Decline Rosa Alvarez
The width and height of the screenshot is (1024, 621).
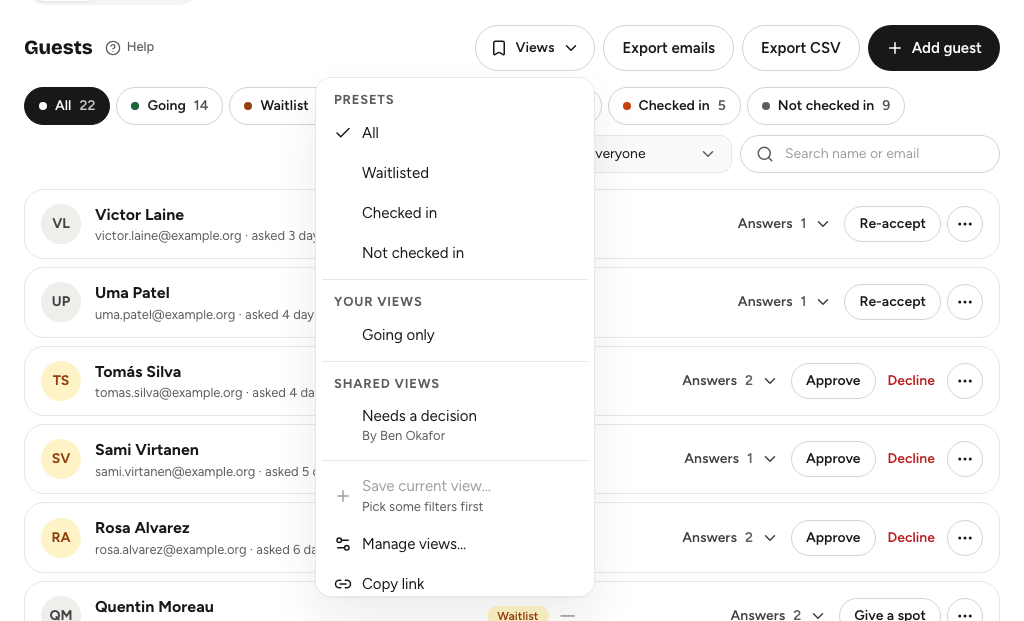click(911, 537)
